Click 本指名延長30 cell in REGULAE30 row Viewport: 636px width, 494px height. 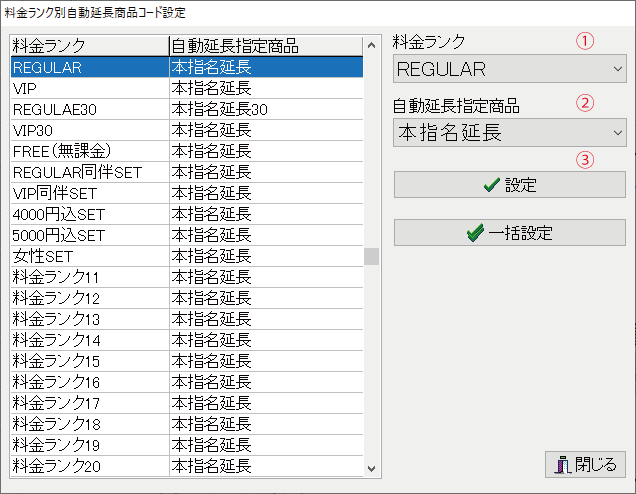coord(266,109)
